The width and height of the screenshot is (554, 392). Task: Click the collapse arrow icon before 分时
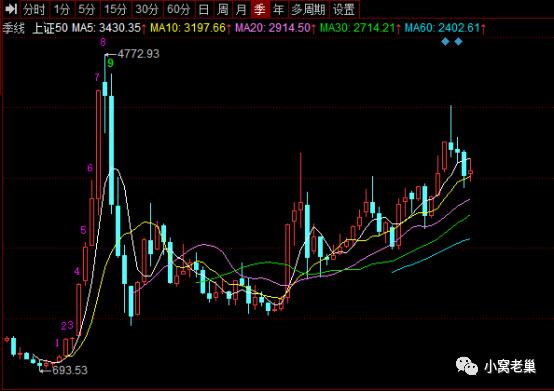[x=11, y=8]
